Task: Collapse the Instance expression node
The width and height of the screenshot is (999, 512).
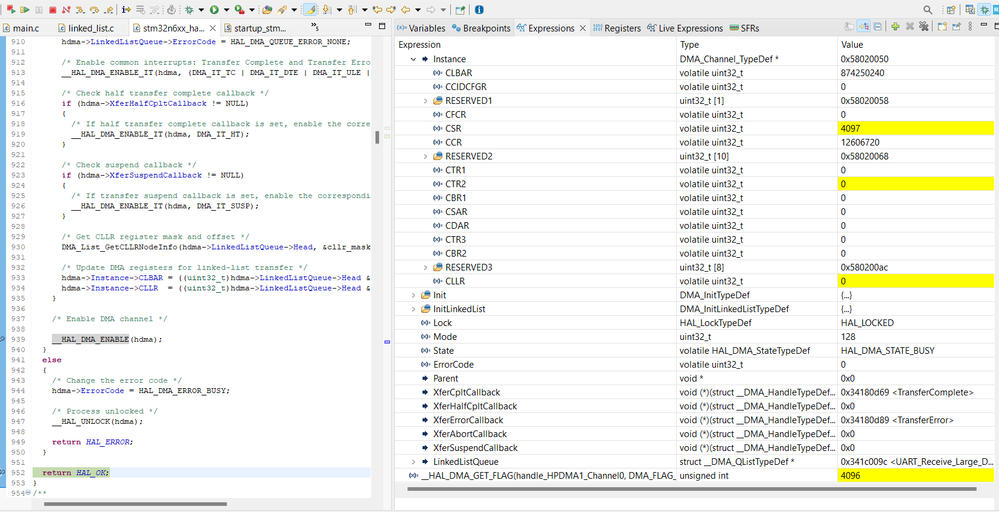Action: (413, 59)
